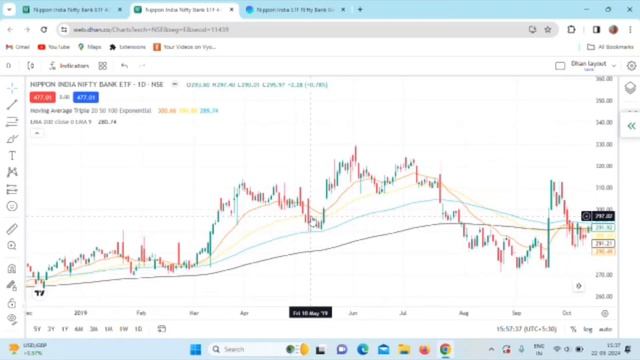Set the chart range to 1Y

pyautogui.click(x=65, y=329)
